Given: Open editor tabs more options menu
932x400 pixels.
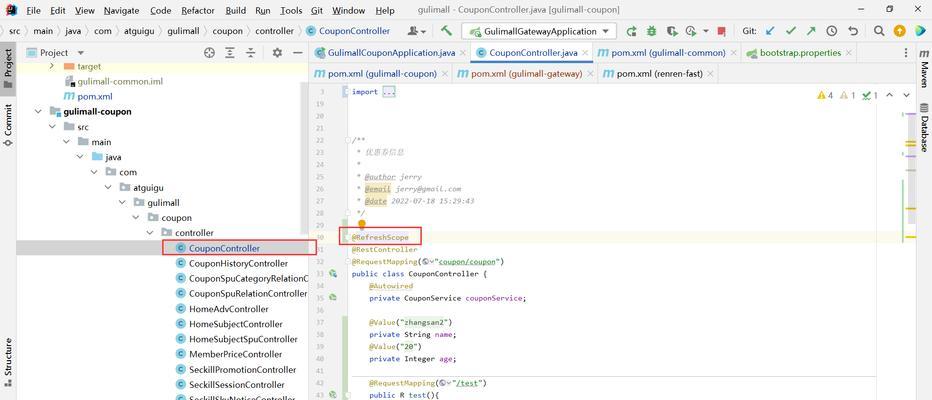Looking at the screenshot, I should click(905, 53).
